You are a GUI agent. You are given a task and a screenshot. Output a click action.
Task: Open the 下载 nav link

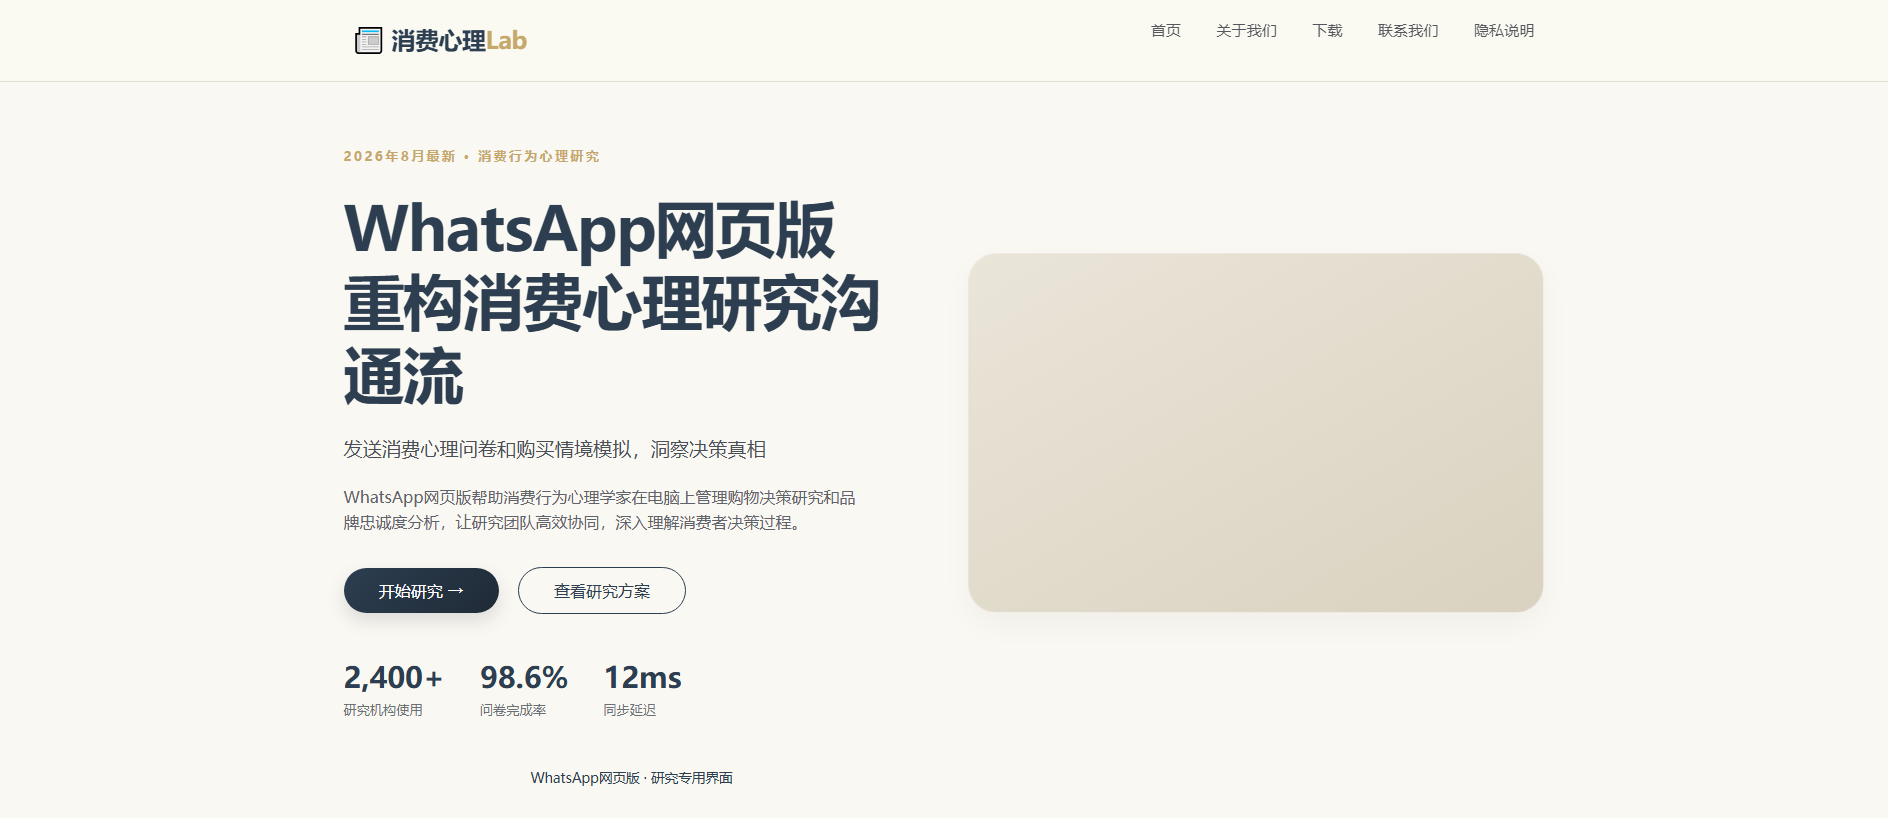click(1327, 31)
